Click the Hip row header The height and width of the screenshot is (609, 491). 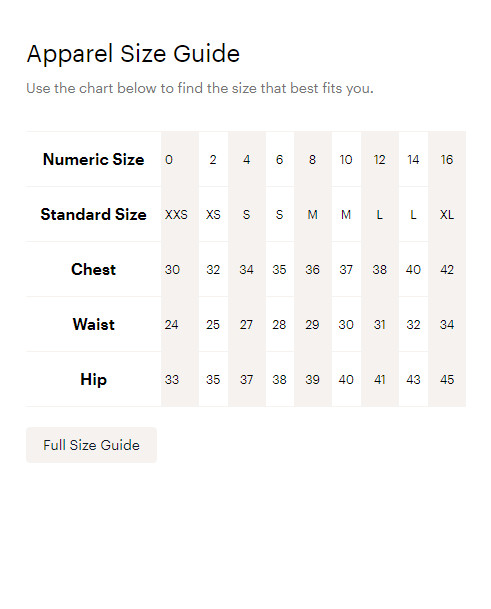[x=94, y=379]
